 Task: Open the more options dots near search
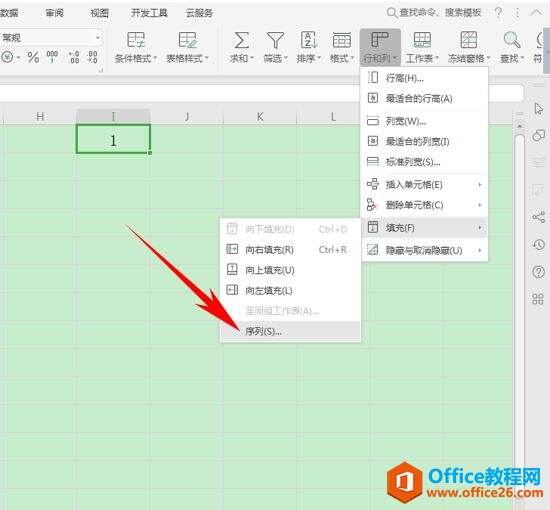(x=517, y=13)
